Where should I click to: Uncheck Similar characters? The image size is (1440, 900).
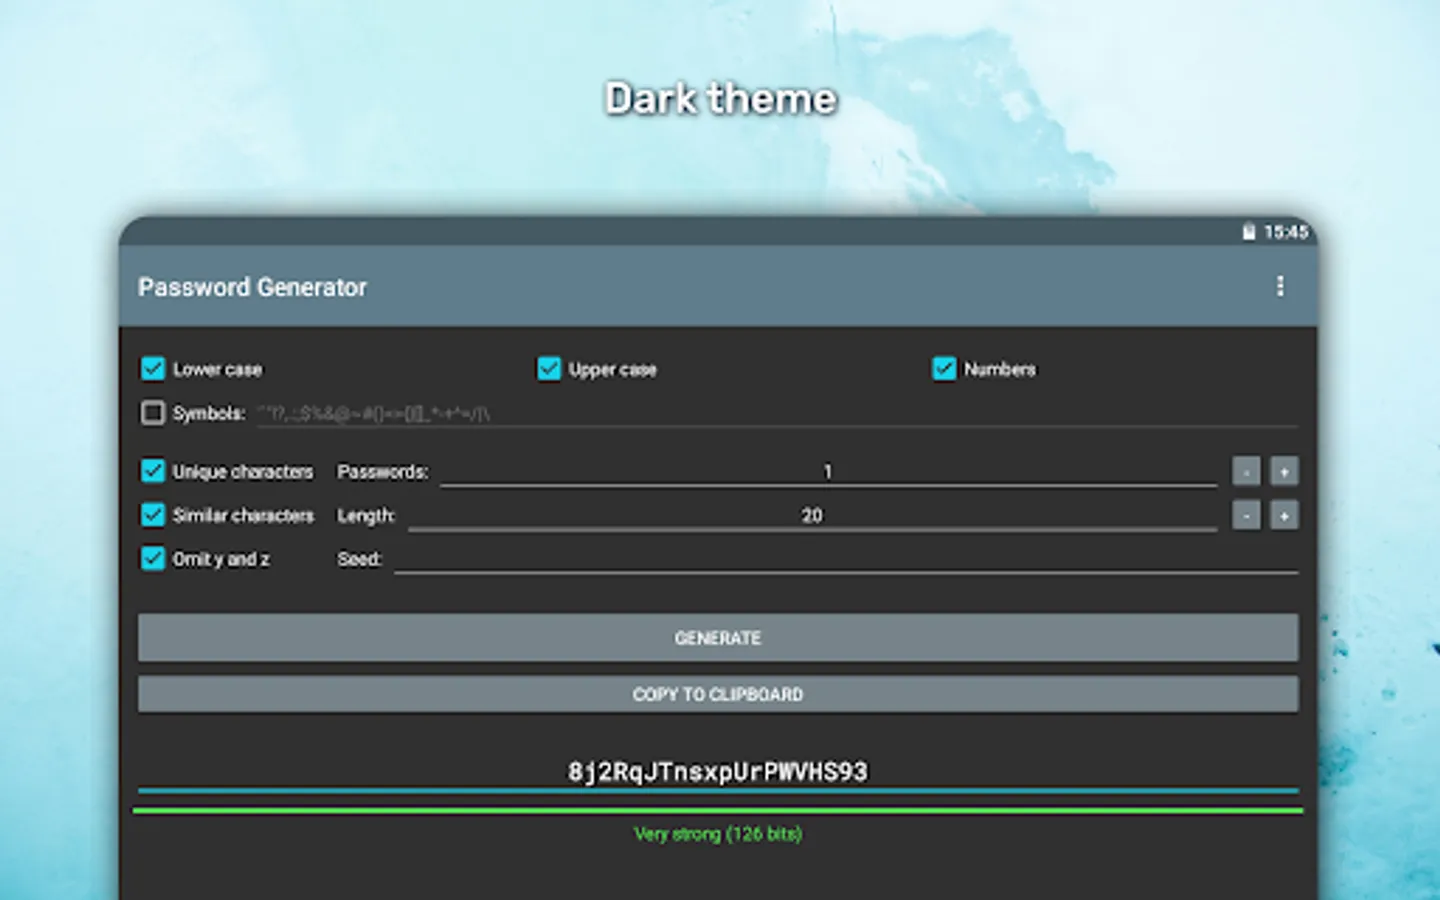click(152, 515)
